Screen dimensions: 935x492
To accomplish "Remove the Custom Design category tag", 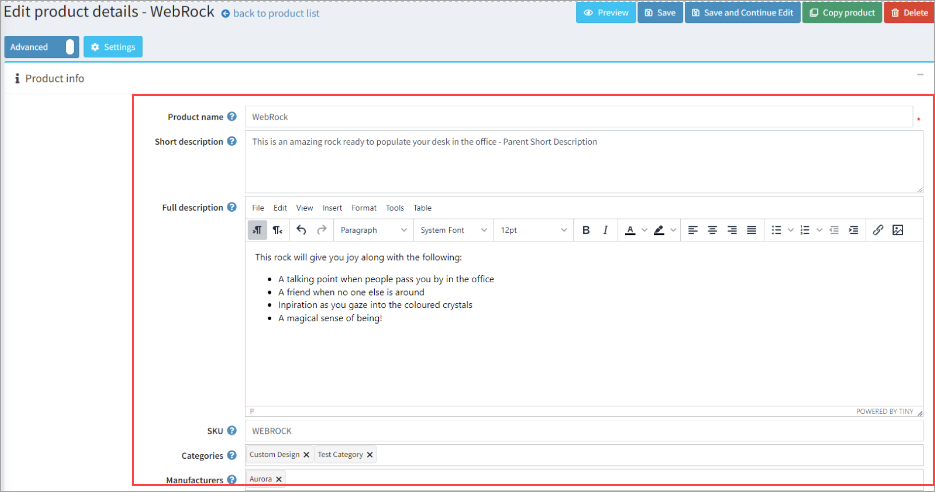I will tap(306, 454).
